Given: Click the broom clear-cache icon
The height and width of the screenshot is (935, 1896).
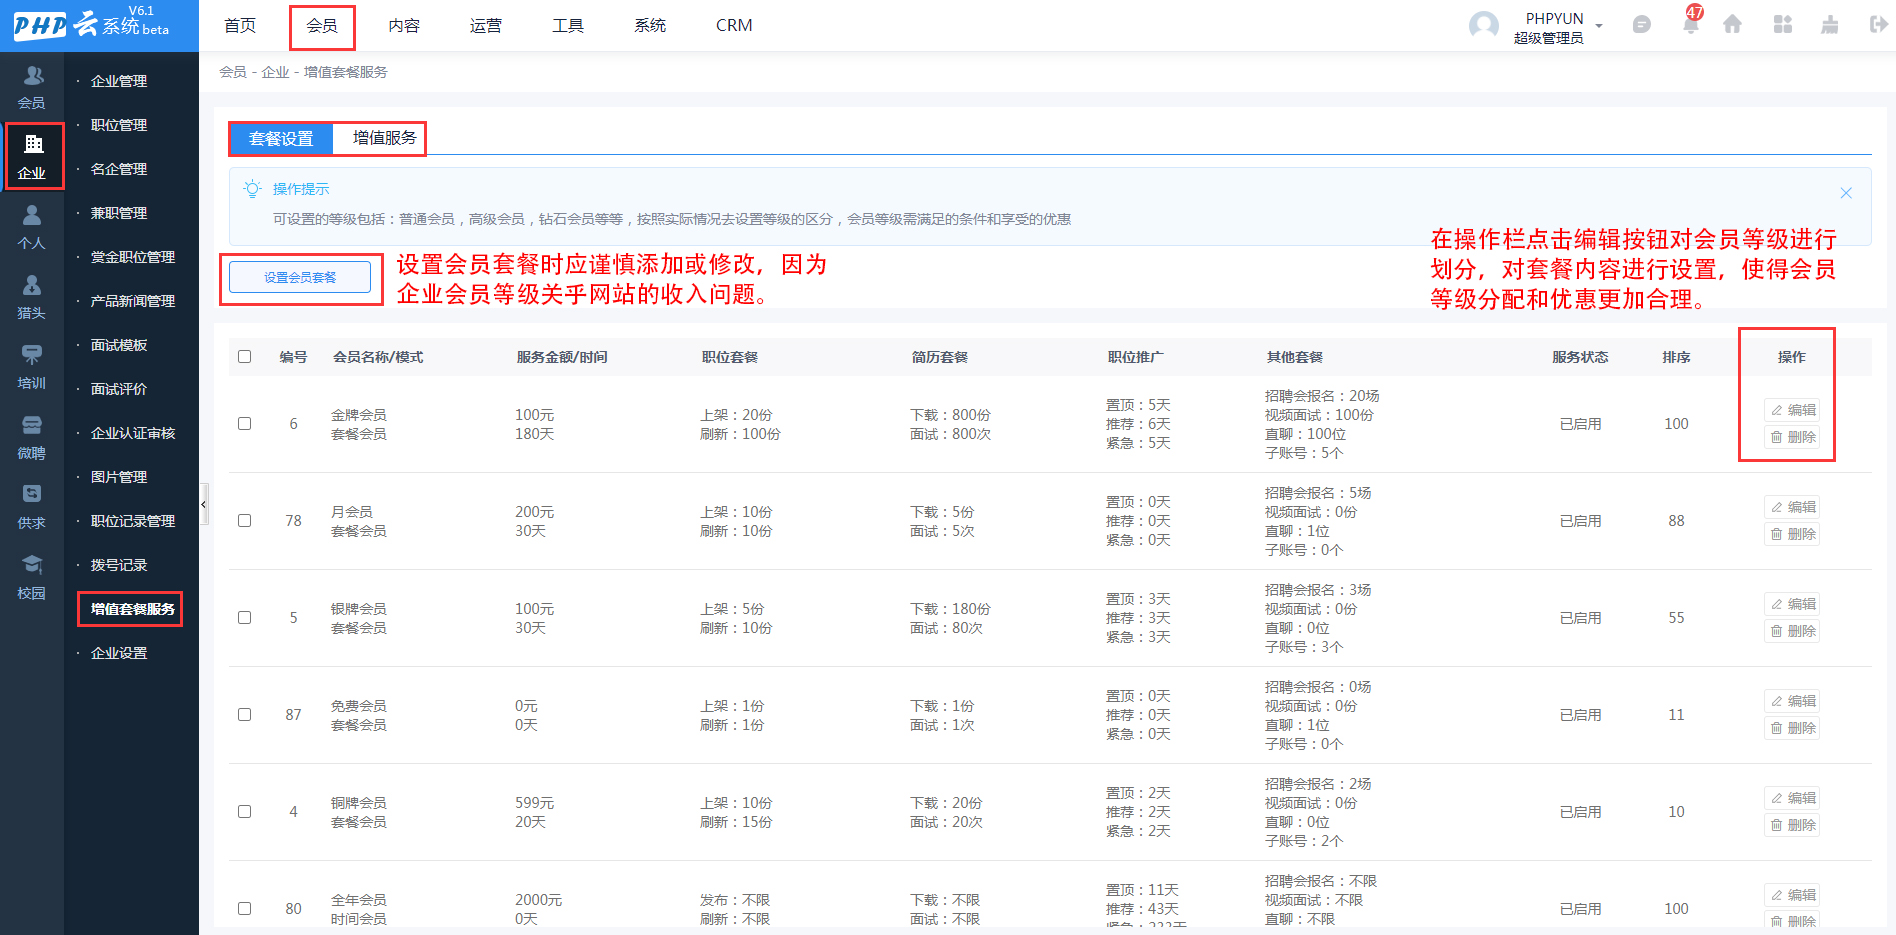Looking at the screenshot, I should point(1830,25).
